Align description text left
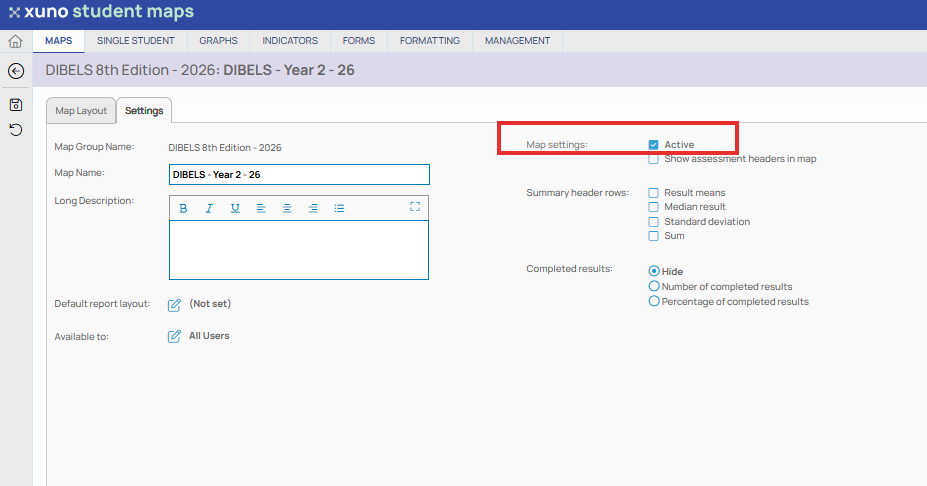 pos(261,208)
